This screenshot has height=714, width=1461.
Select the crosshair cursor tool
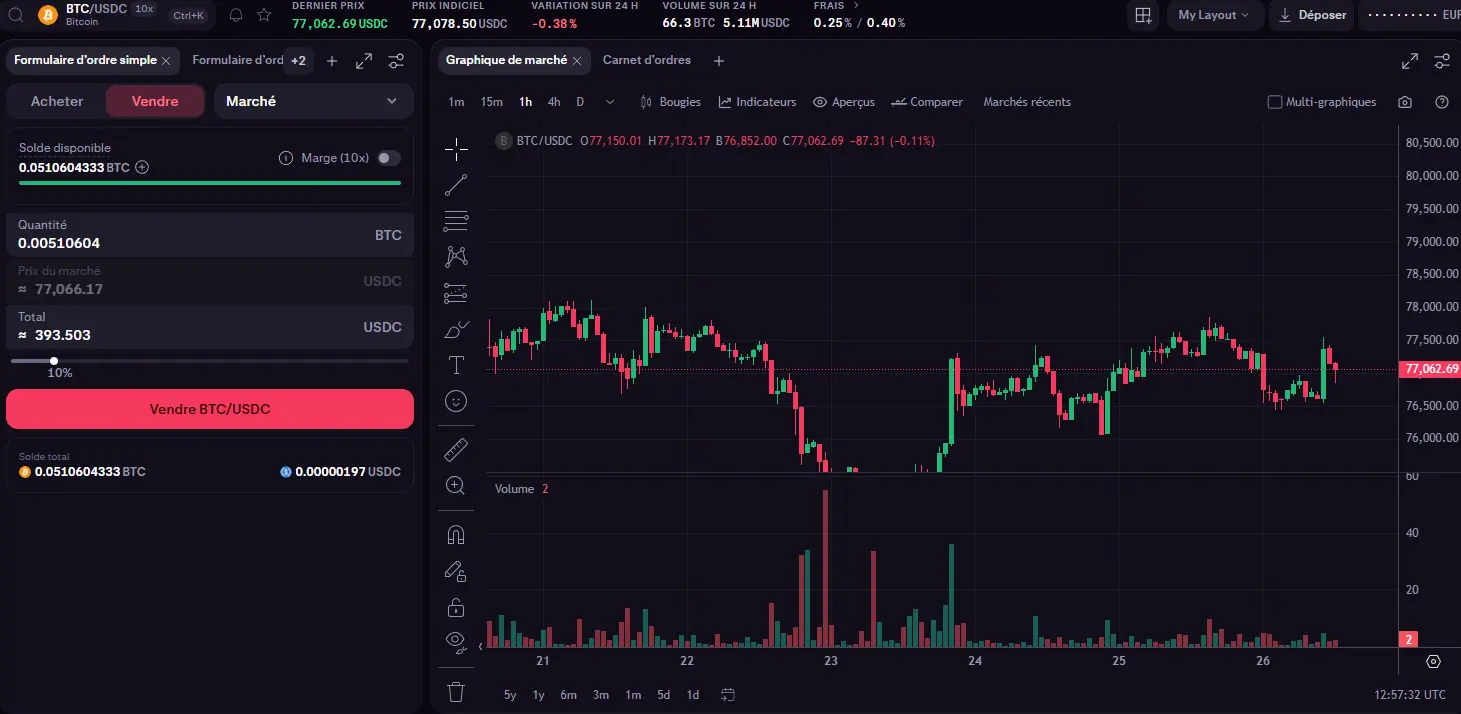tap(456, 149)
